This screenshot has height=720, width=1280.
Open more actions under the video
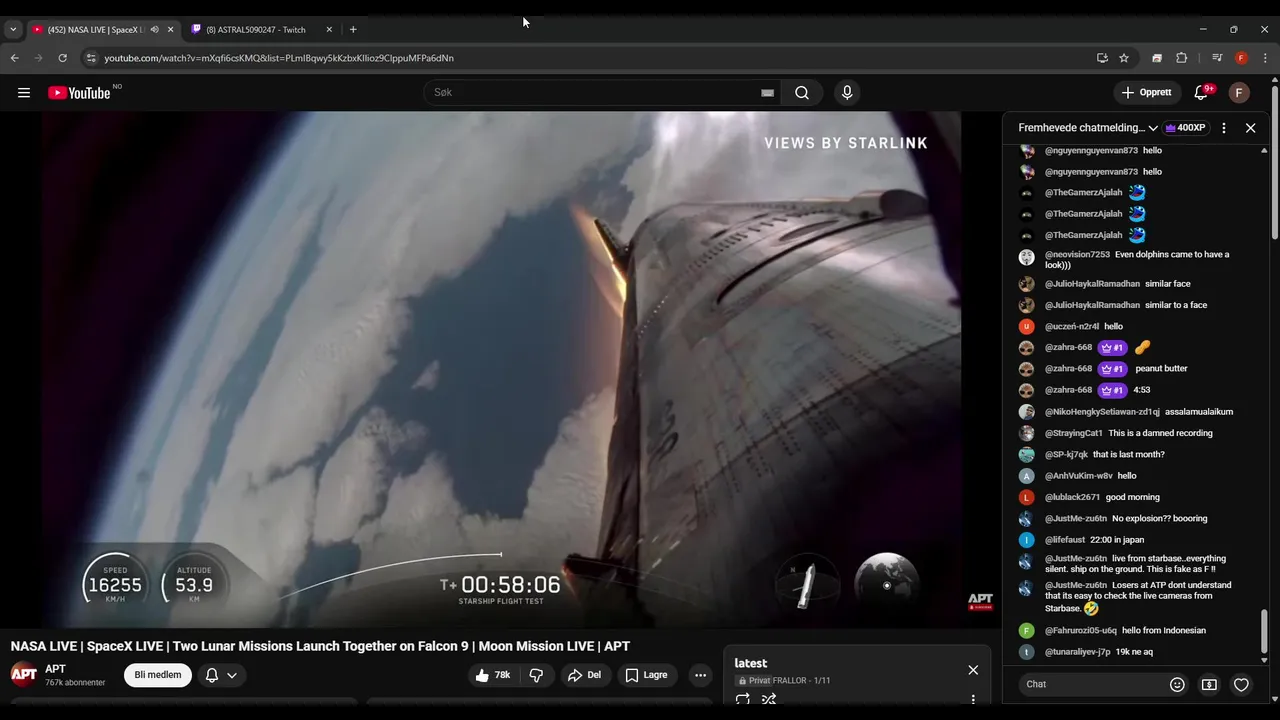(x=700, y=675)
